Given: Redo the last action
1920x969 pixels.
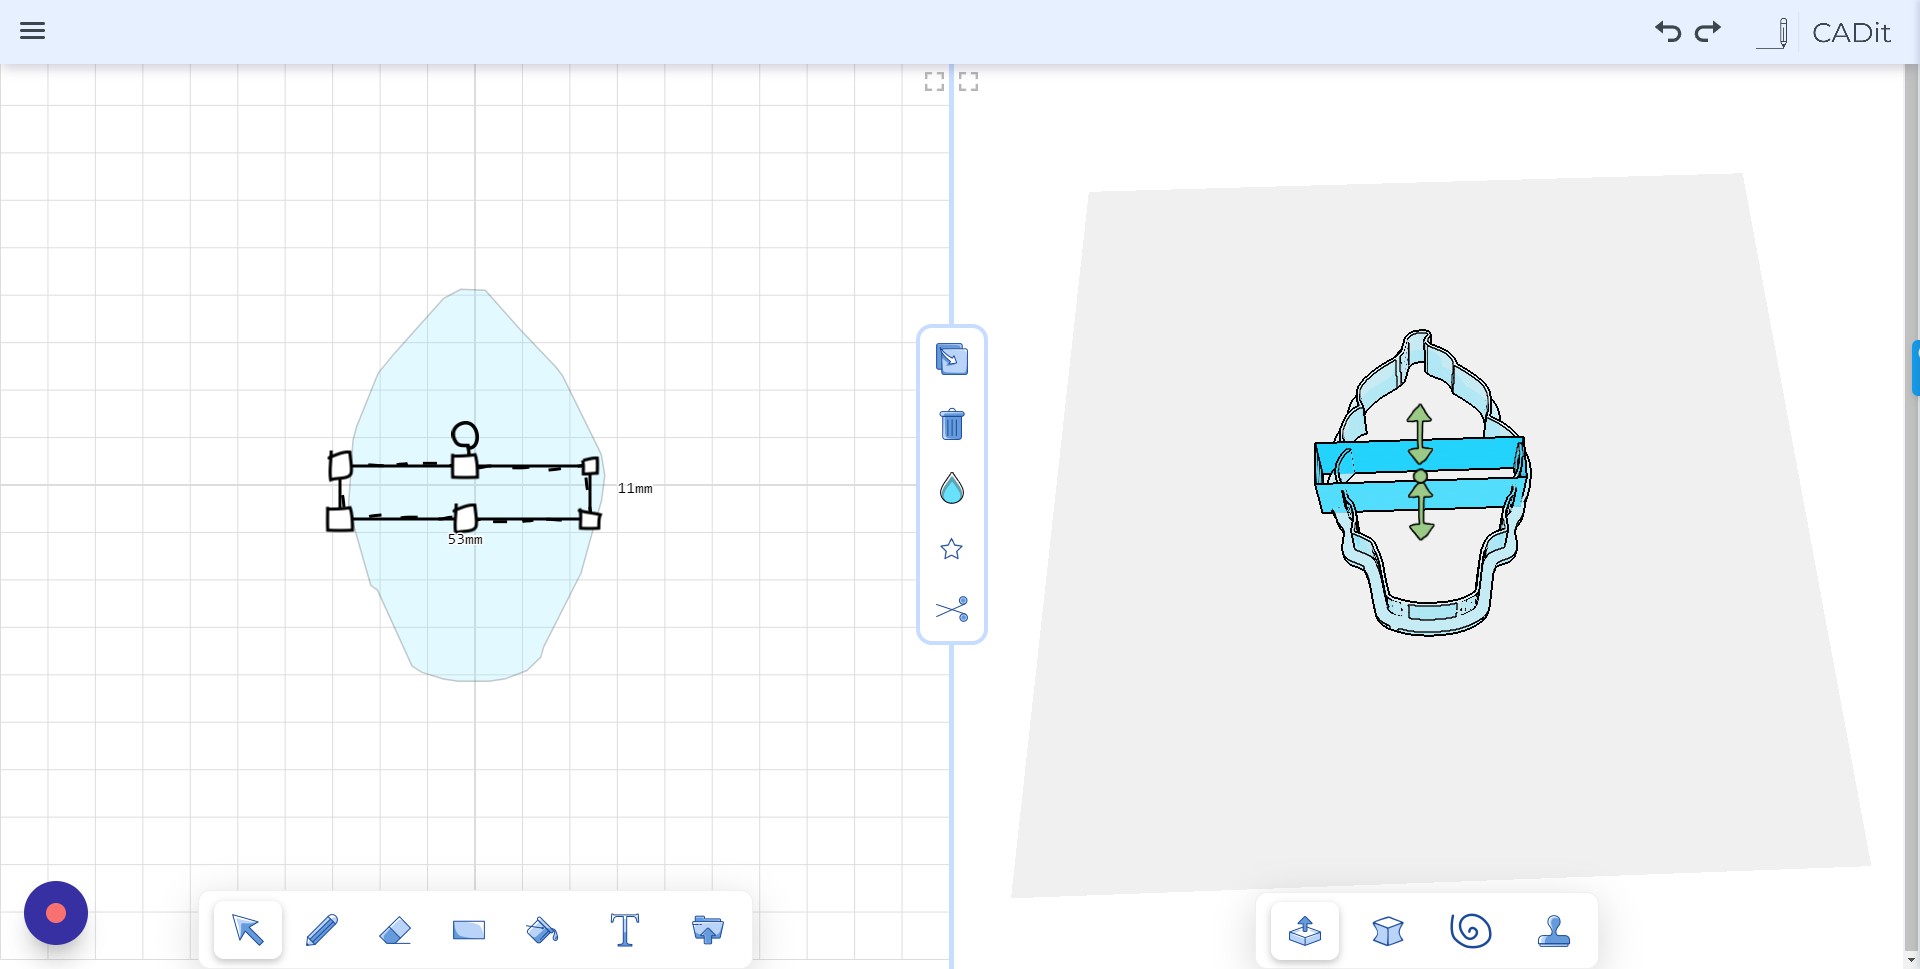Looking at the screenshot, I should click(1708, 32).
